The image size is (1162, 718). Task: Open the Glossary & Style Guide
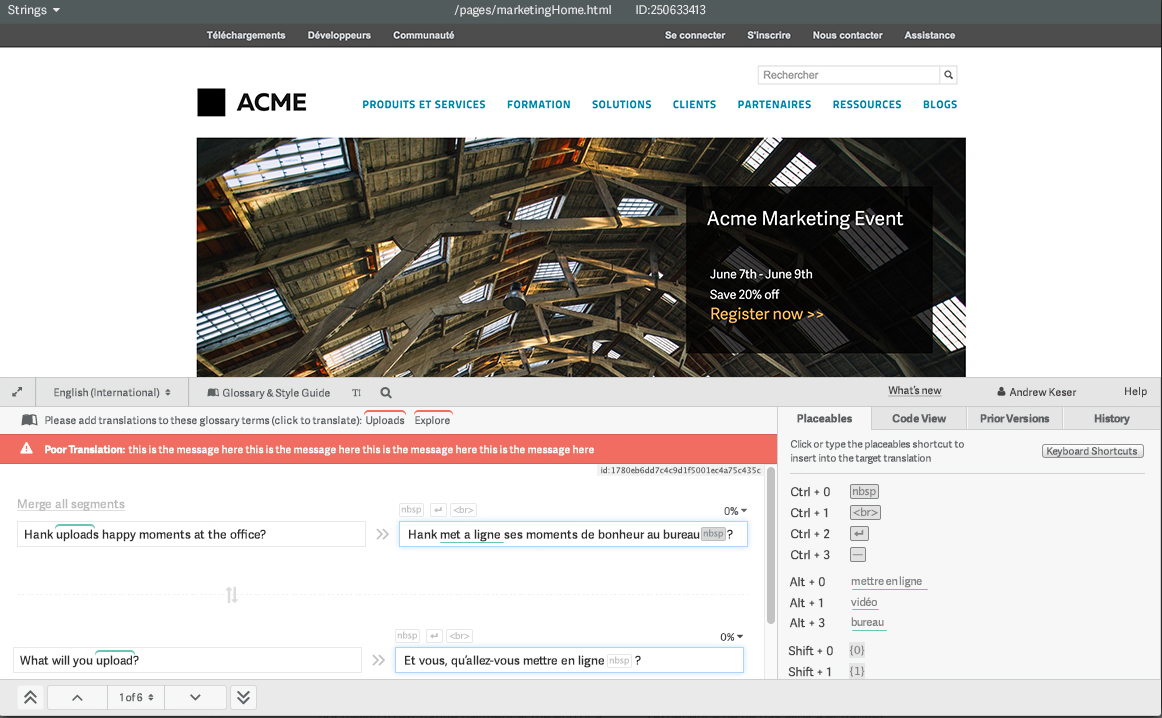click(269, 393)
